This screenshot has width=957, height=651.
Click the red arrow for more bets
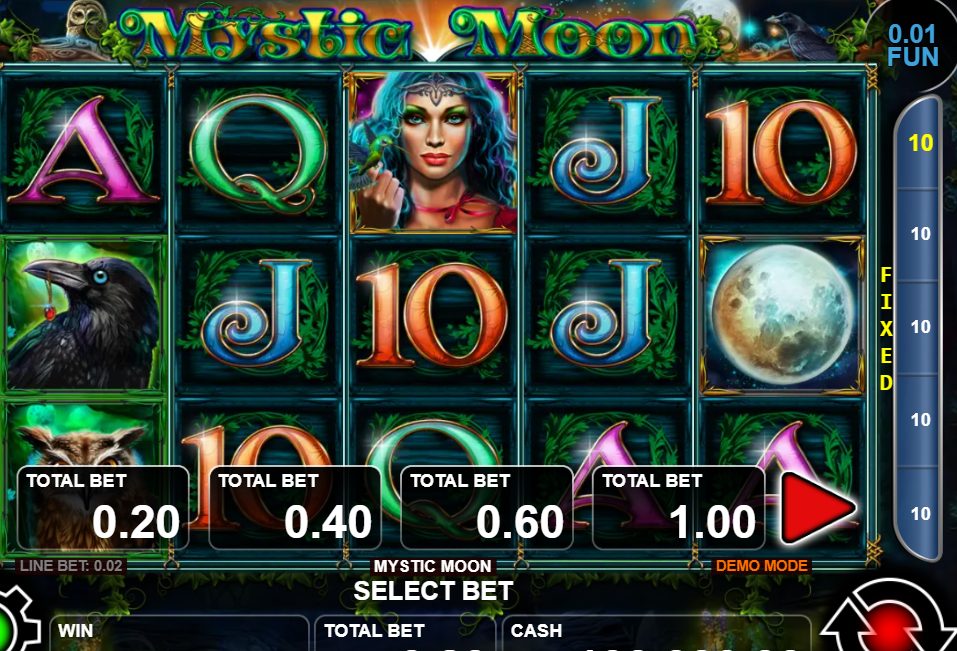817,508
